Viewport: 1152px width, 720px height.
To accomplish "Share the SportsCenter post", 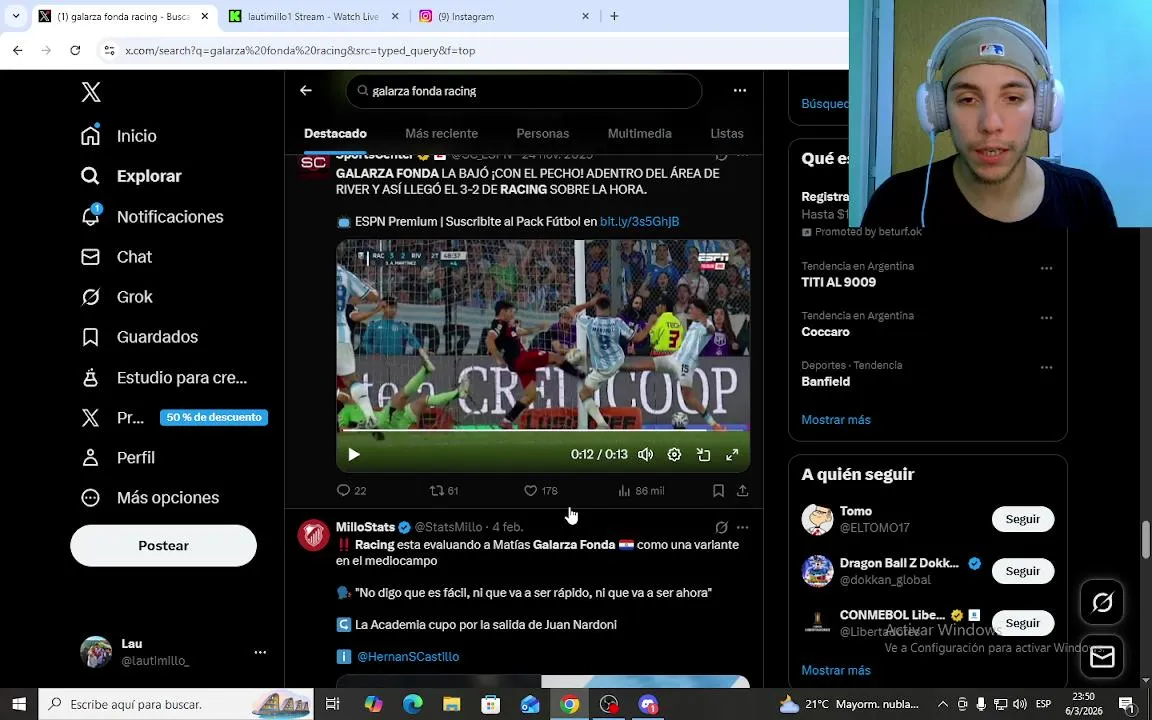I will click(x=743, y=491).
